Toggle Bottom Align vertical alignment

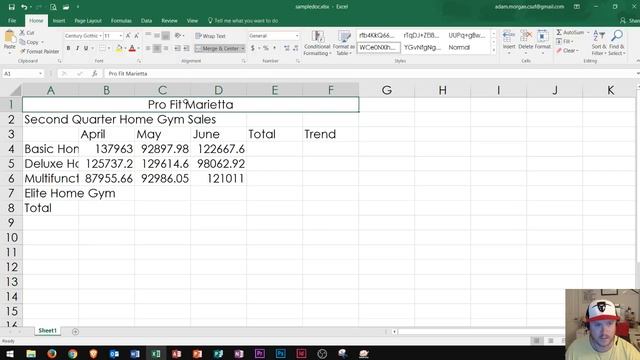click(166, 36)
